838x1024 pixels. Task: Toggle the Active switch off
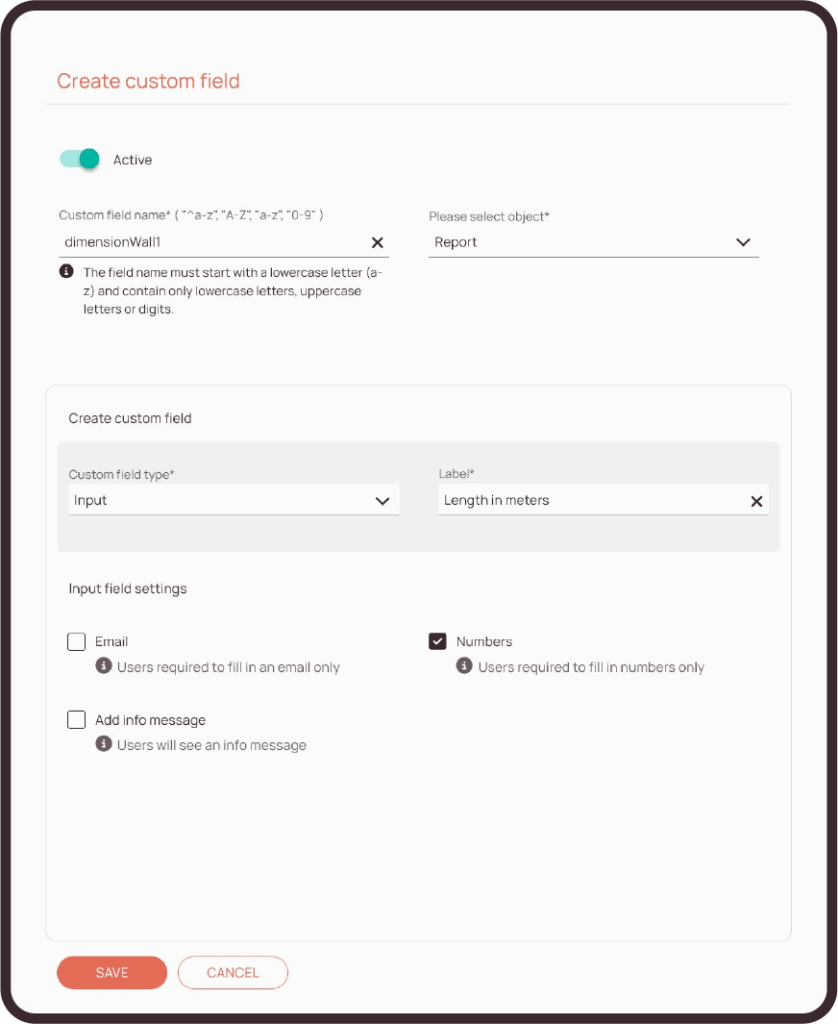pyautogui.click(x=80, y=159)
